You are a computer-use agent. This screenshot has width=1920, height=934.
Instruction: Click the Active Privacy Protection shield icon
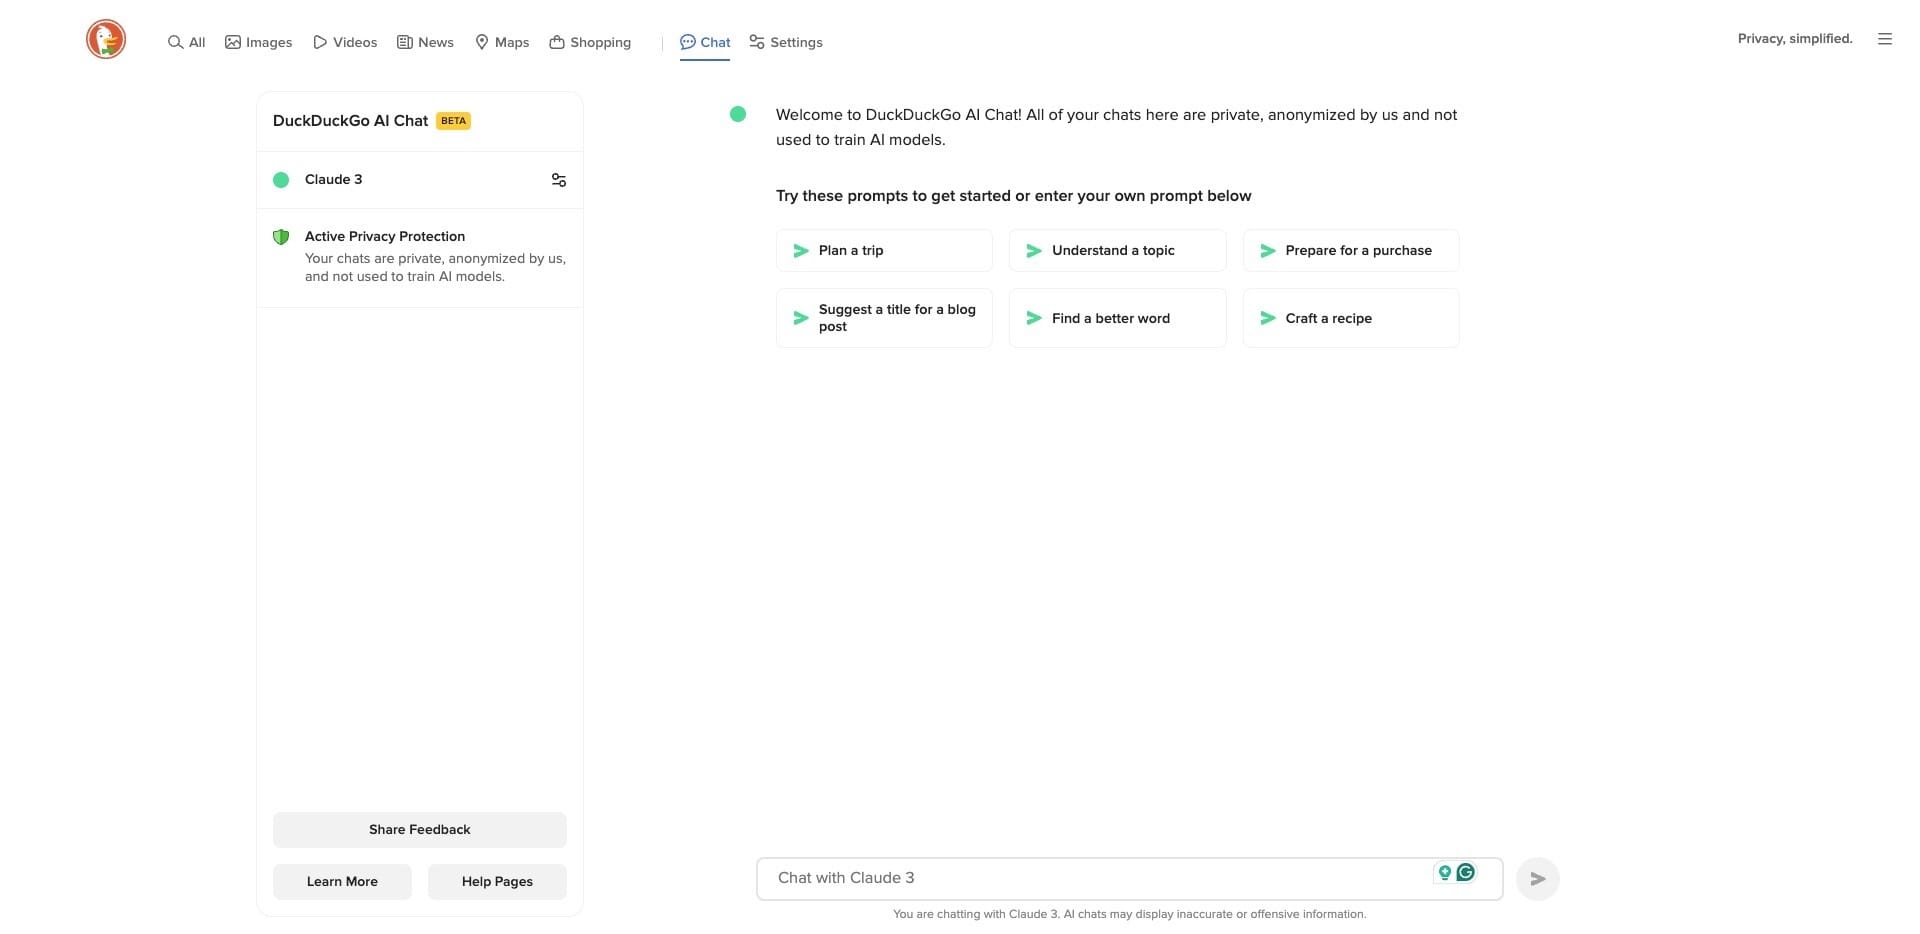click(x=282, y=237)
